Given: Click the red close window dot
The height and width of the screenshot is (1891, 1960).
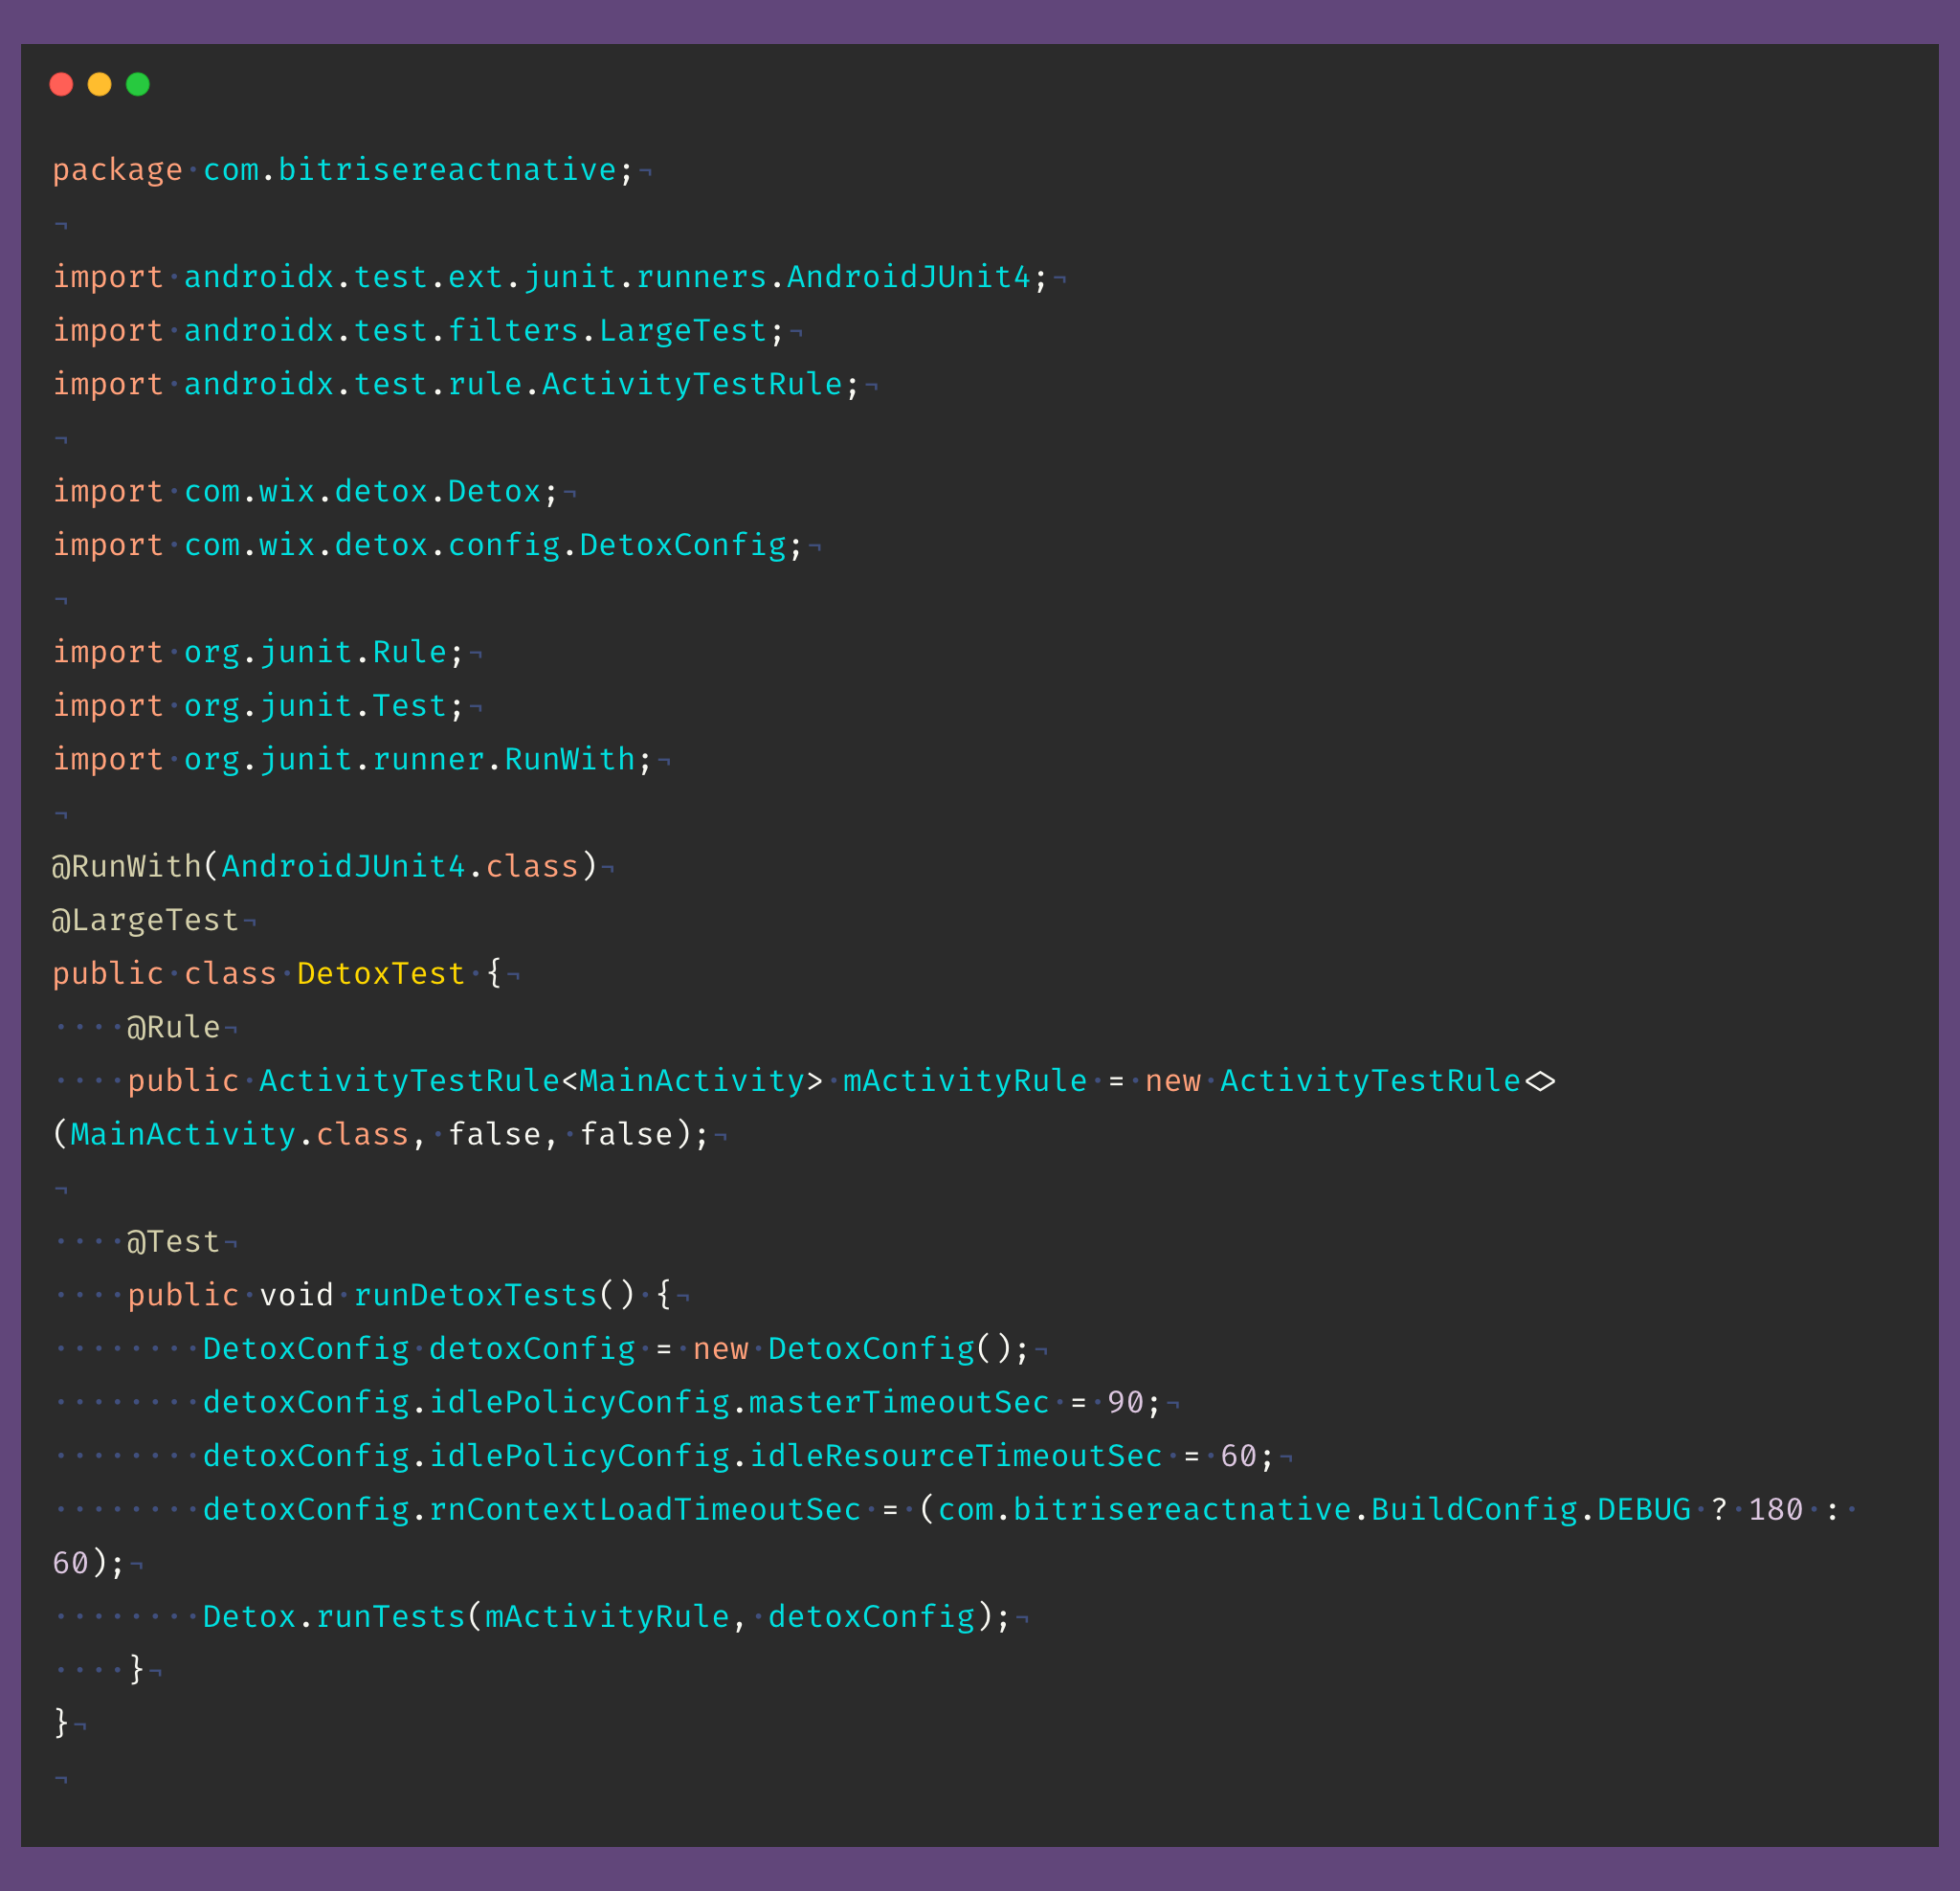Looking at the screenshot, I should point(61,85).
